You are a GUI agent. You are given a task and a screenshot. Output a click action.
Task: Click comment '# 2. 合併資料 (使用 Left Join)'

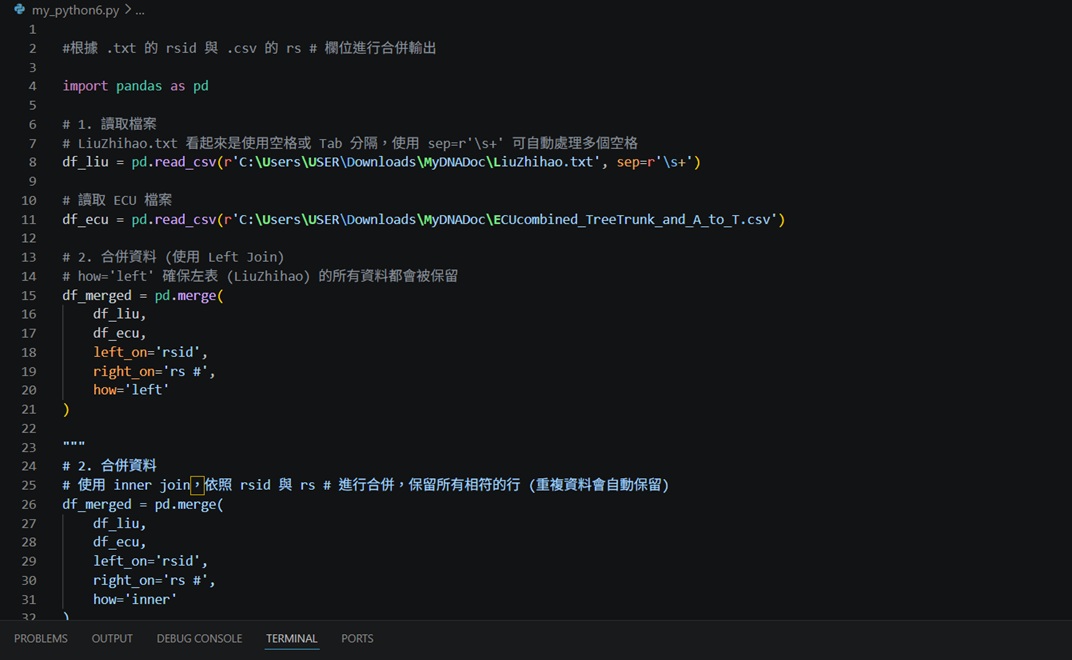(x=173, y=257)
